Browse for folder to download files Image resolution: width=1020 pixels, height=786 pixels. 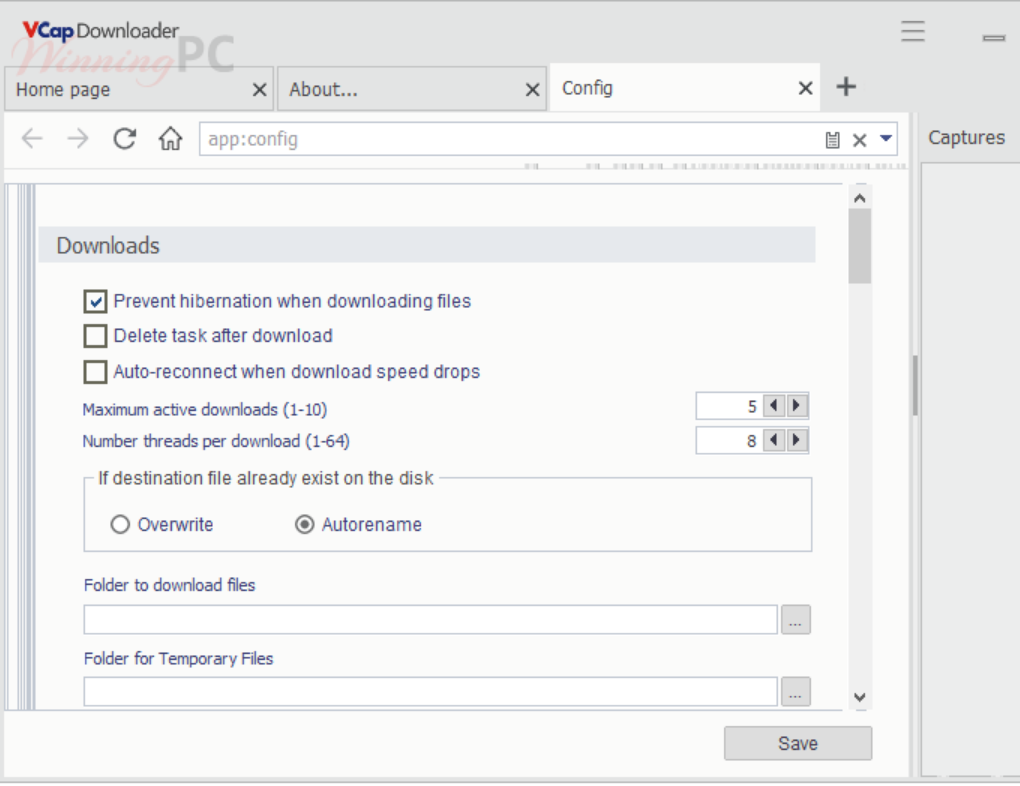point(795,620)
